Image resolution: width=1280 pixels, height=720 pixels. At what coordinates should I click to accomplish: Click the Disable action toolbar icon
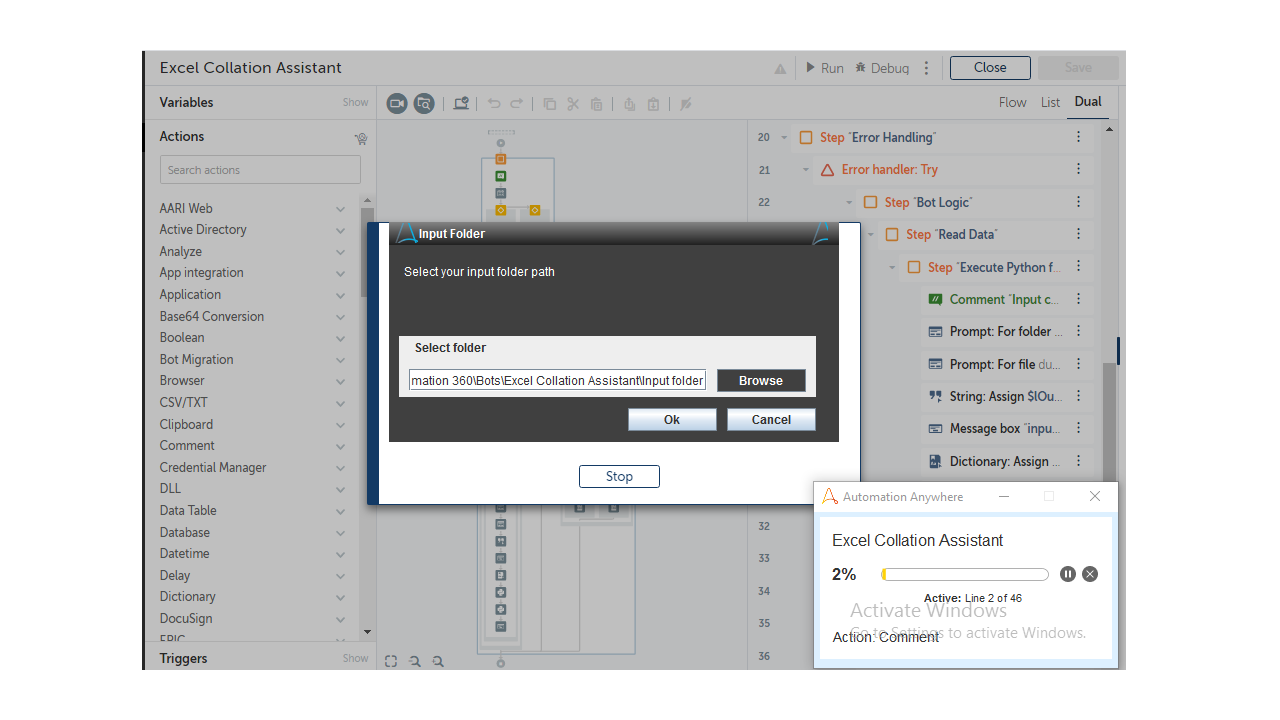686,103
